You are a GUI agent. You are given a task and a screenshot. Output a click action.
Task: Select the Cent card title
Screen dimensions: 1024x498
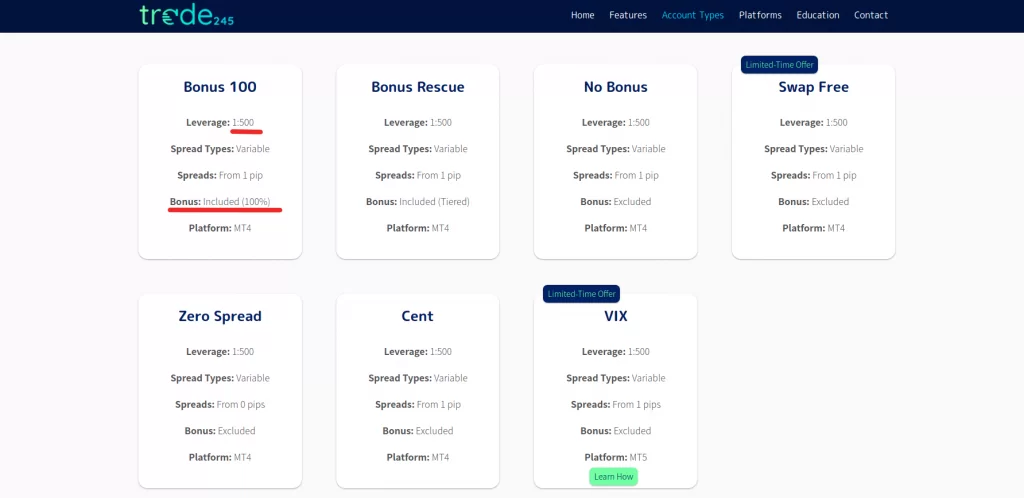click(x=418, y=316)
